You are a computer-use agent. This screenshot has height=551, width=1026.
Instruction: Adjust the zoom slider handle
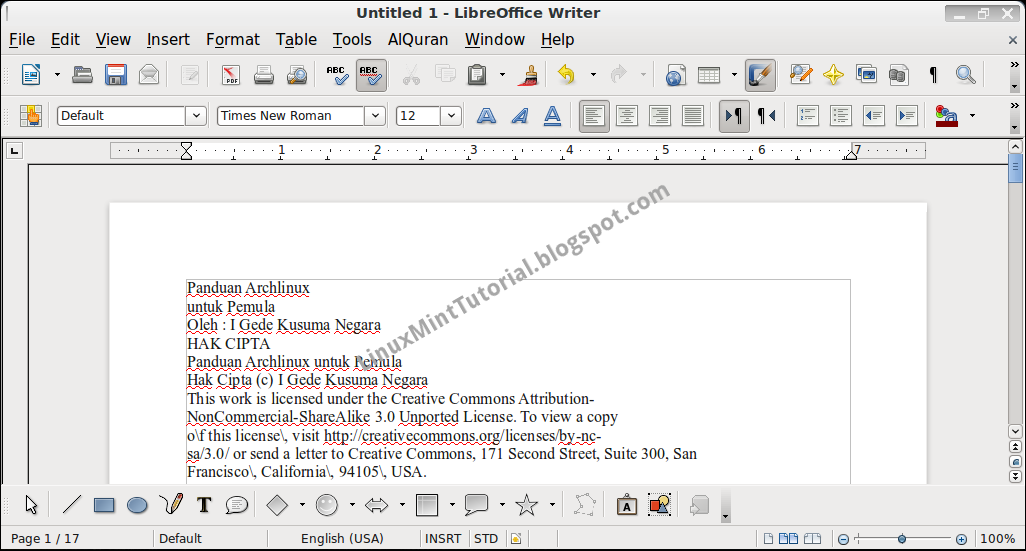[x=902, y=539]
